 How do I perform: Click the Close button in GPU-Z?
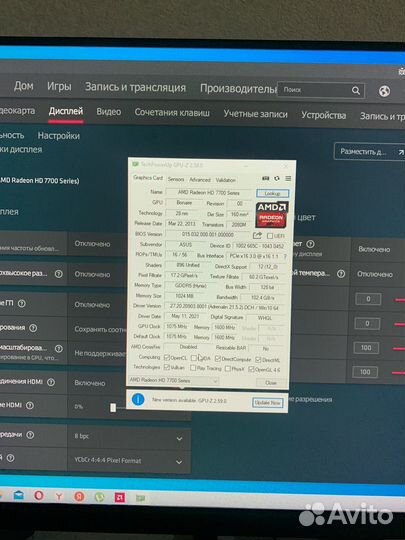click(x=271, y=382)
